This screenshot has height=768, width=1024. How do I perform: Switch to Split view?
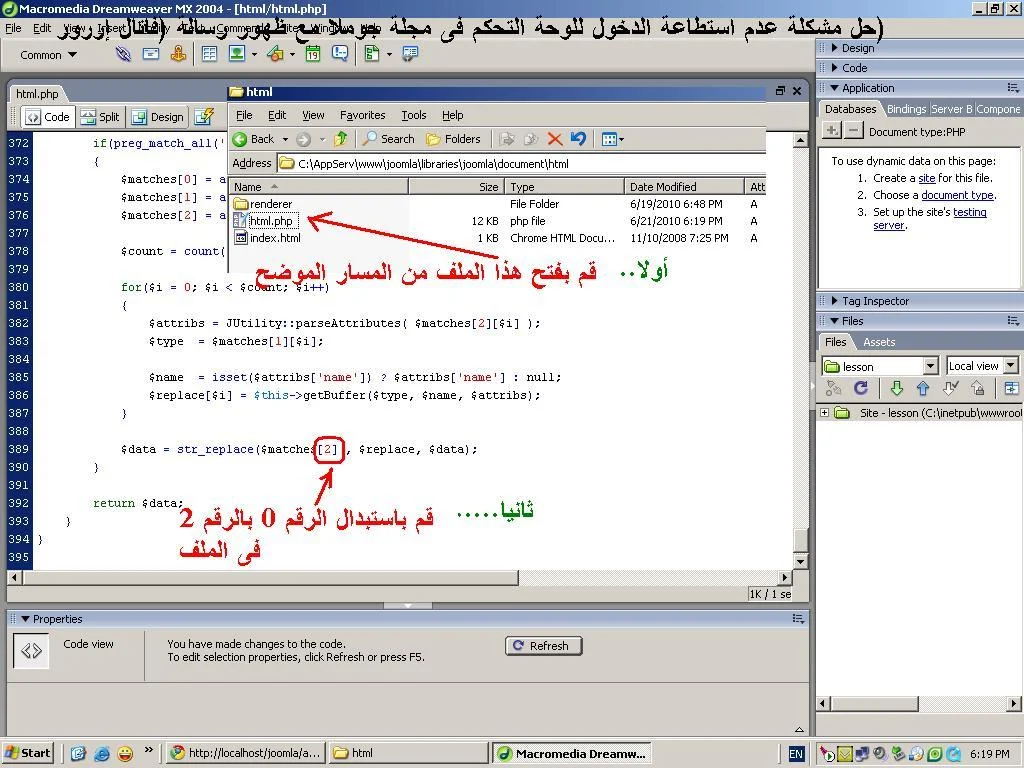[x=99, y=117]
